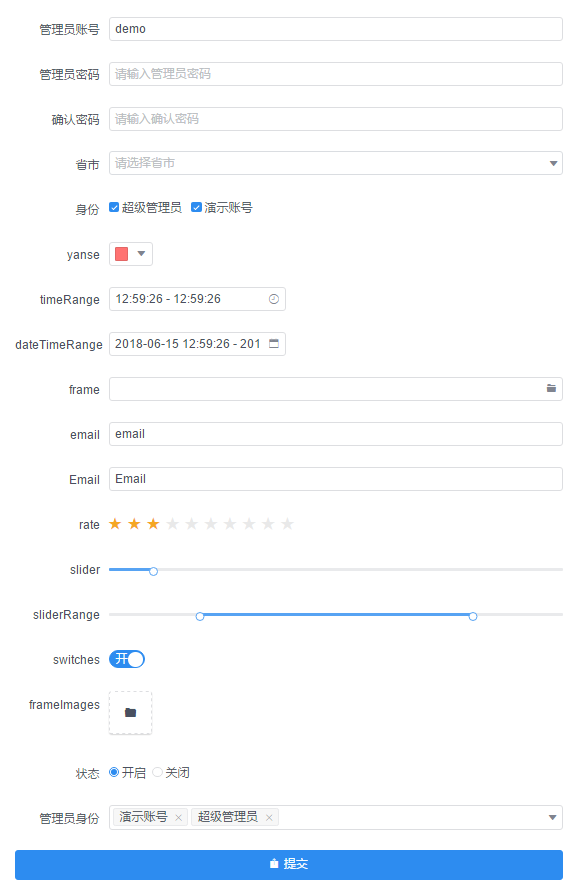Set rate to the eighth star
The height and width of the screenshot is (889, 576).
tap(249, 524)
